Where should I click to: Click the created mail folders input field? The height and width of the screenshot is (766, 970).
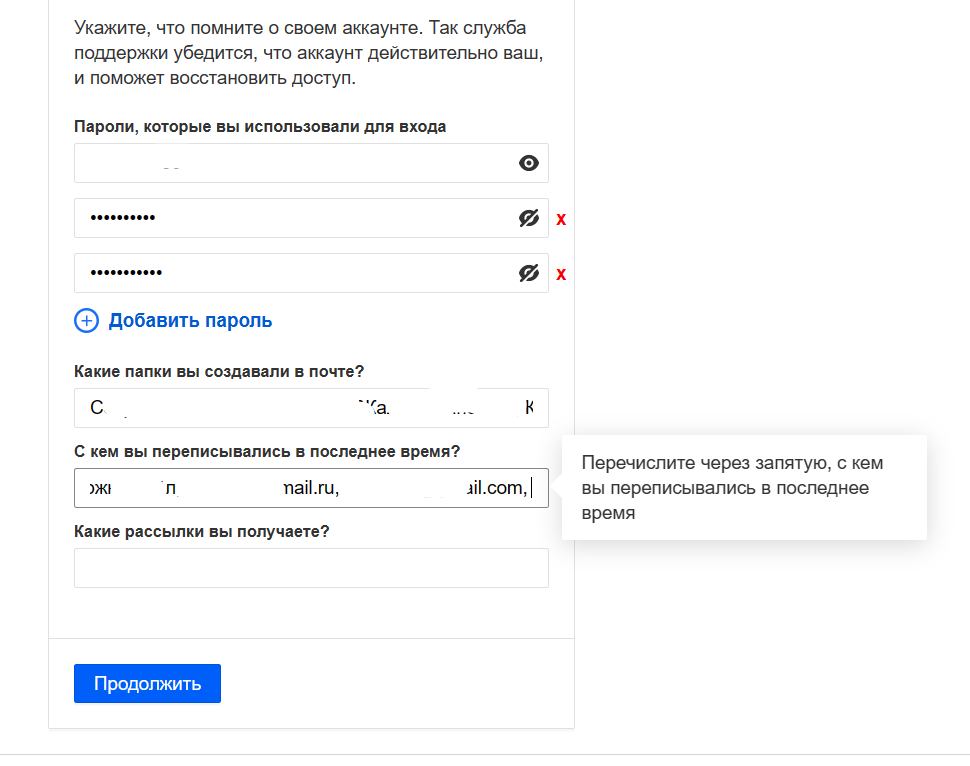tap(311, 408)
